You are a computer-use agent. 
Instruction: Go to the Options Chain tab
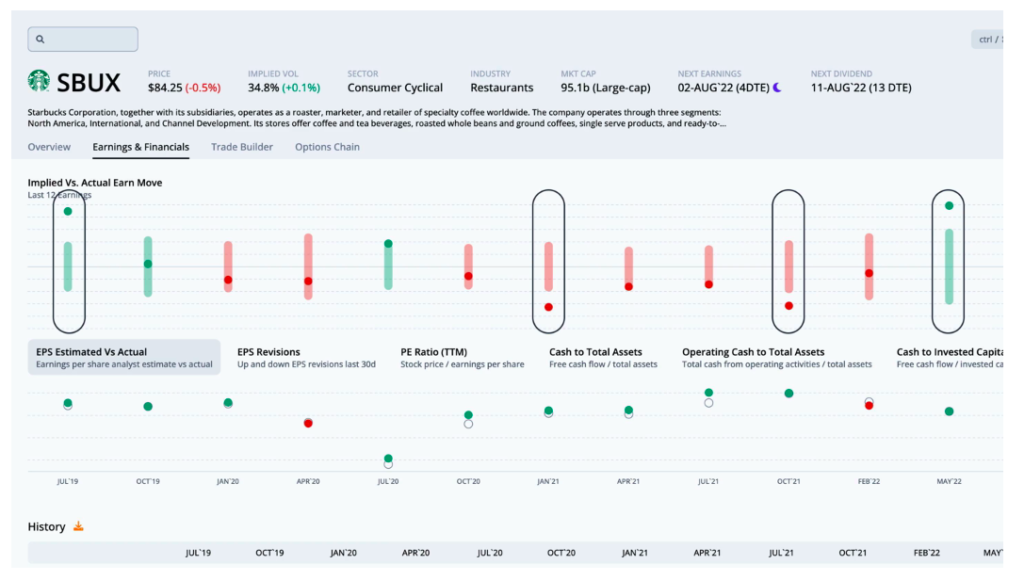coord(327,147)
